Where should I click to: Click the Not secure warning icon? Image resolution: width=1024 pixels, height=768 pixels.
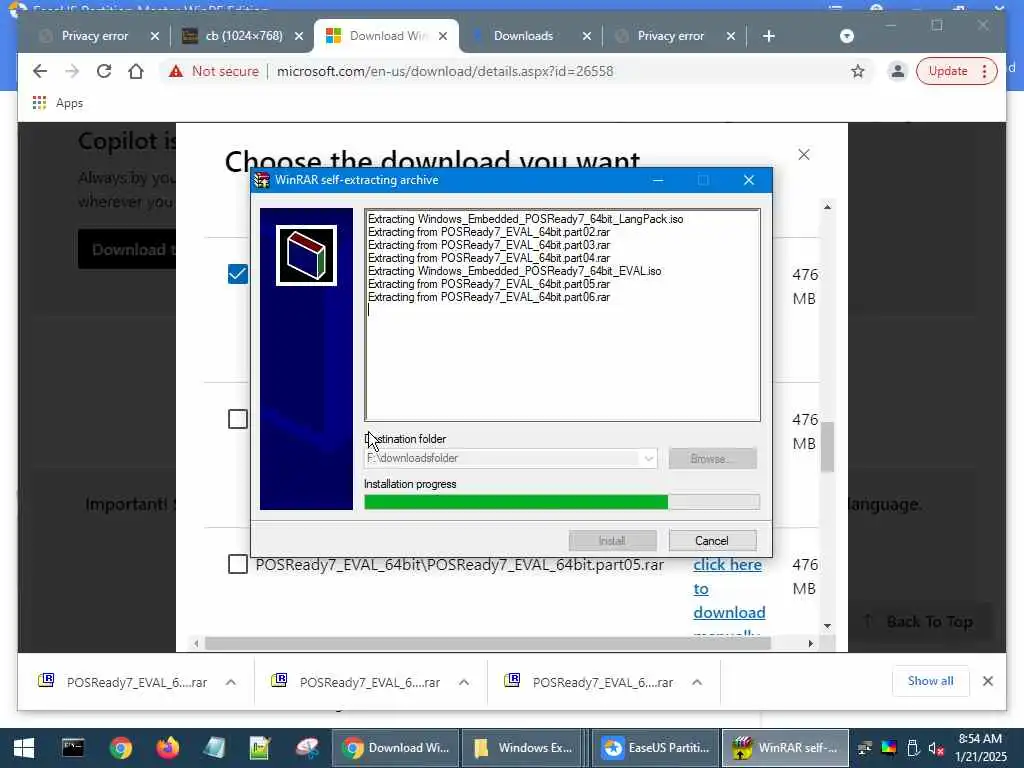point(176,71)
